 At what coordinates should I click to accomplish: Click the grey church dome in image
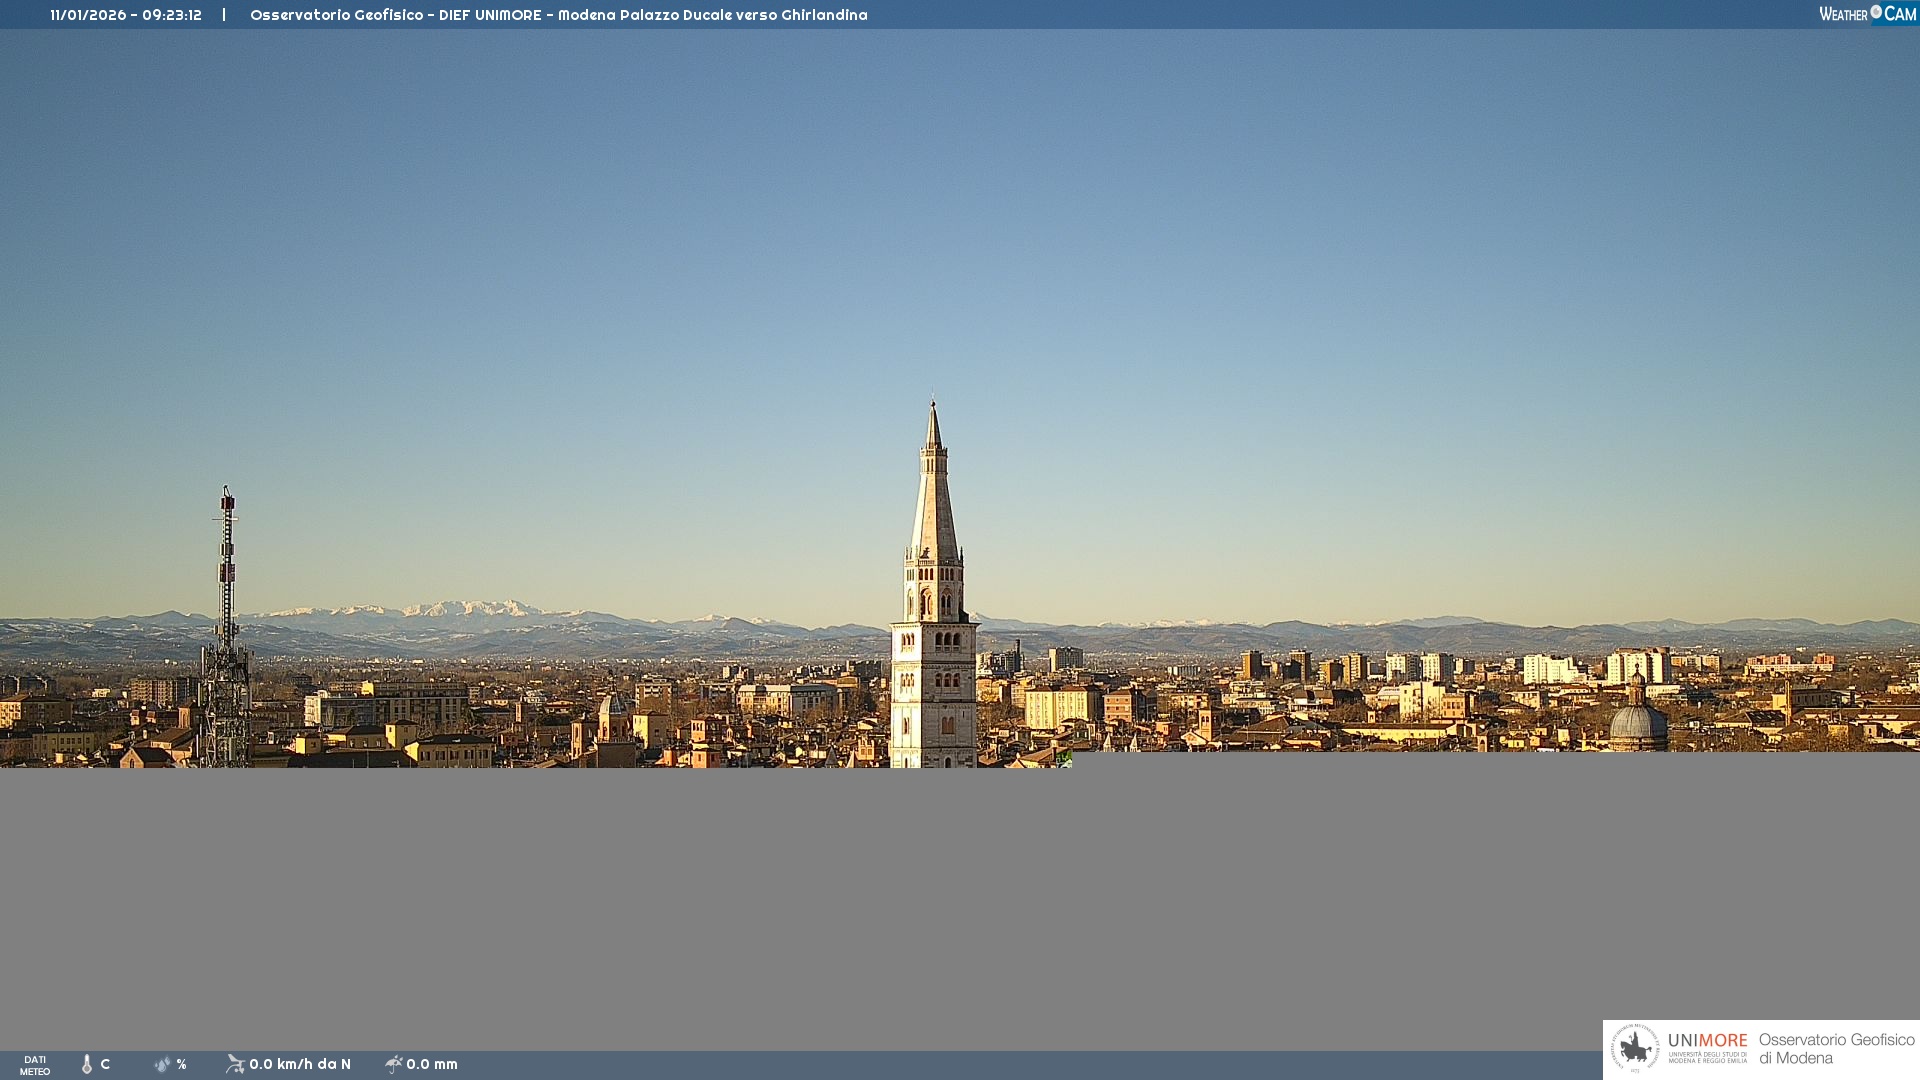click(1638, 724)
